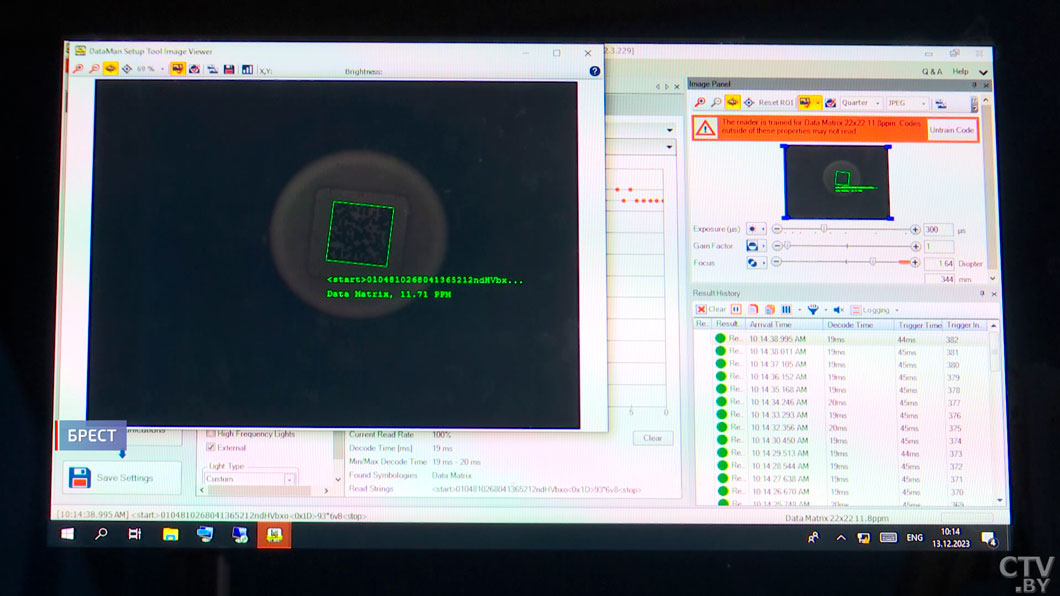This screenshot has width=1060, height=596.
Task: Click the save image icon in Image Viewer toolbar
Action: 229,69
